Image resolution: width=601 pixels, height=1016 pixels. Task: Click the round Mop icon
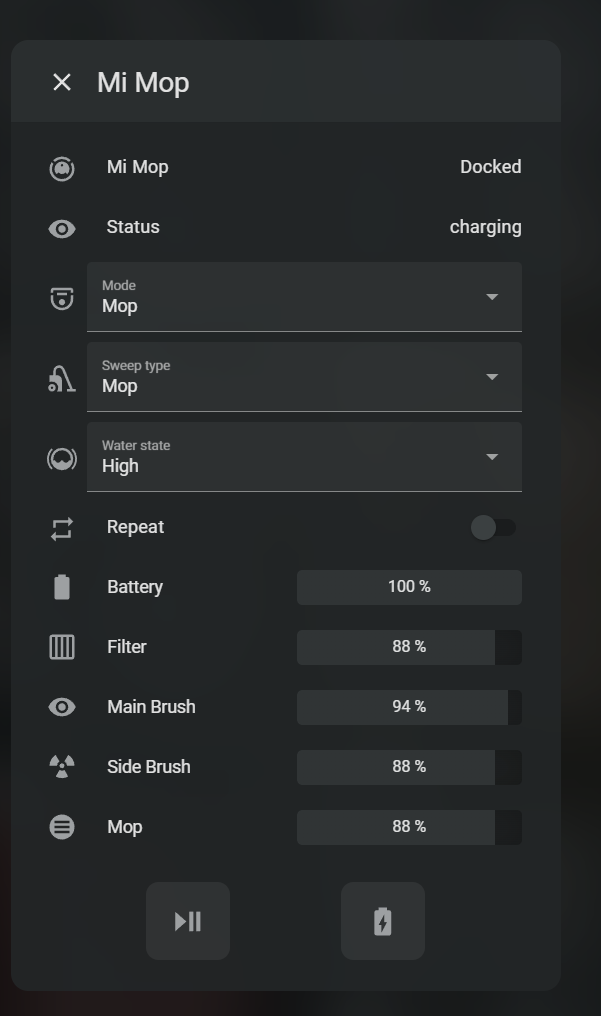[x=62, y=827]
